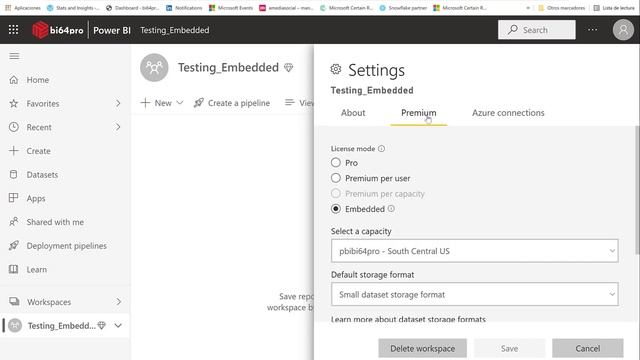This screenshot has height=360, width=640.
Task: Open the more options ellipsis in header
Action: click(x=593, y=29)
